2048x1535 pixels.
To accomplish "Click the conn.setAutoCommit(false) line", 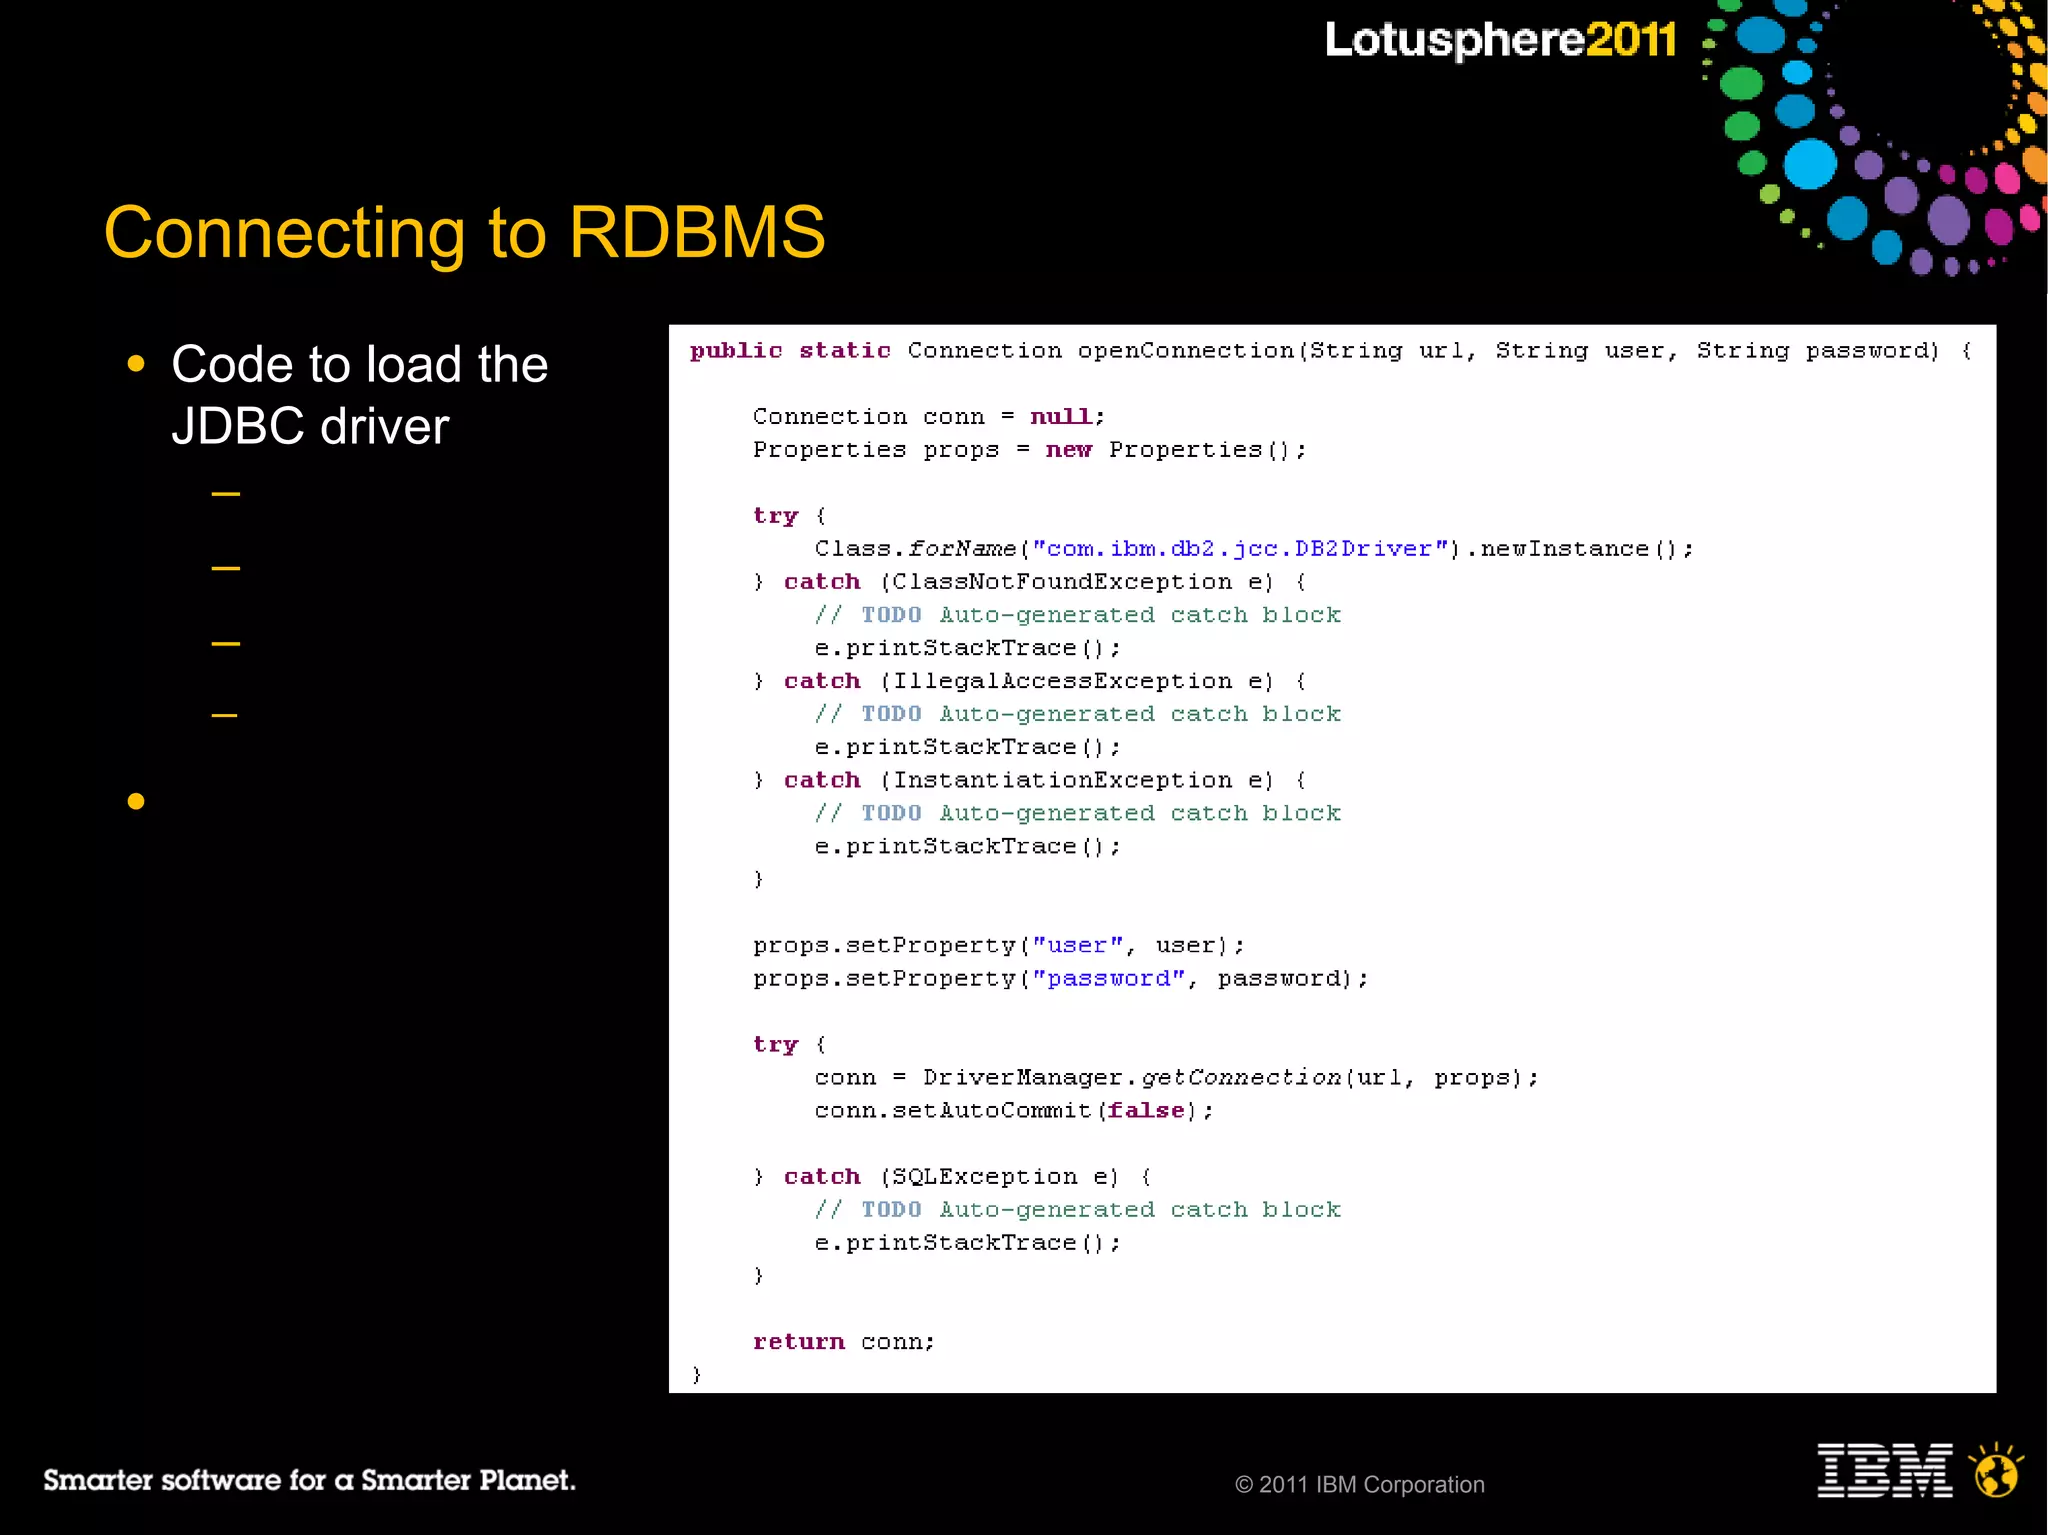I will (1014, 1110).
